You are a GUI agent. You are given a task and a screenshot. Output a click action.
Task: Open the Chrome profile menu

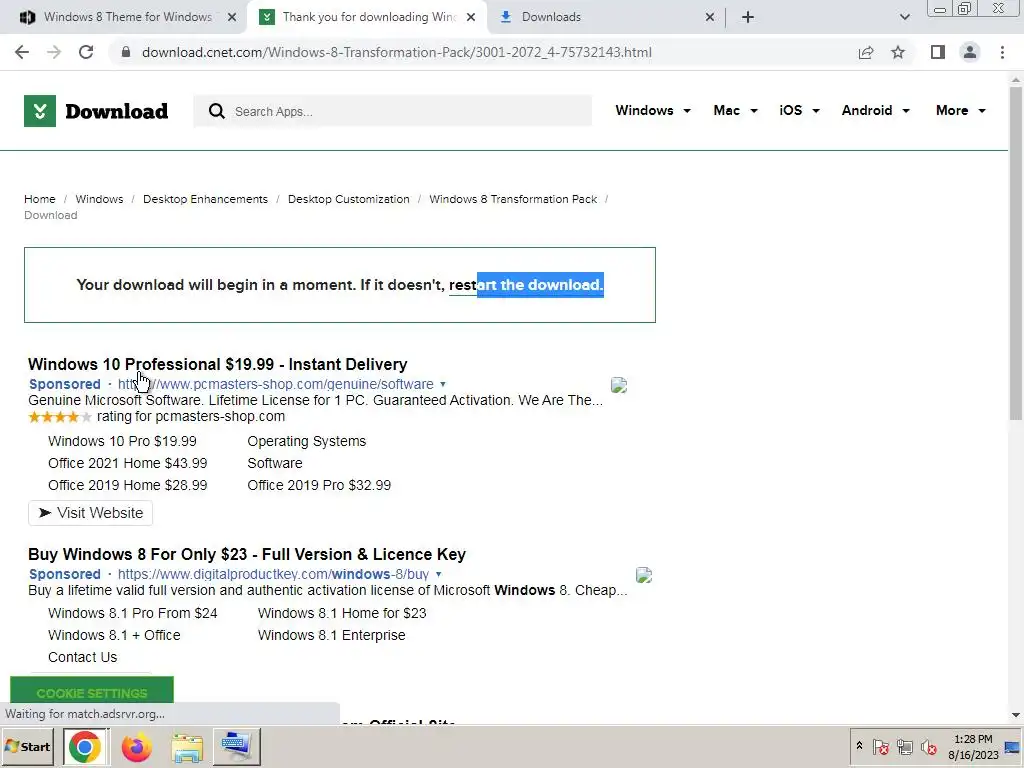(x=970, y=52)
